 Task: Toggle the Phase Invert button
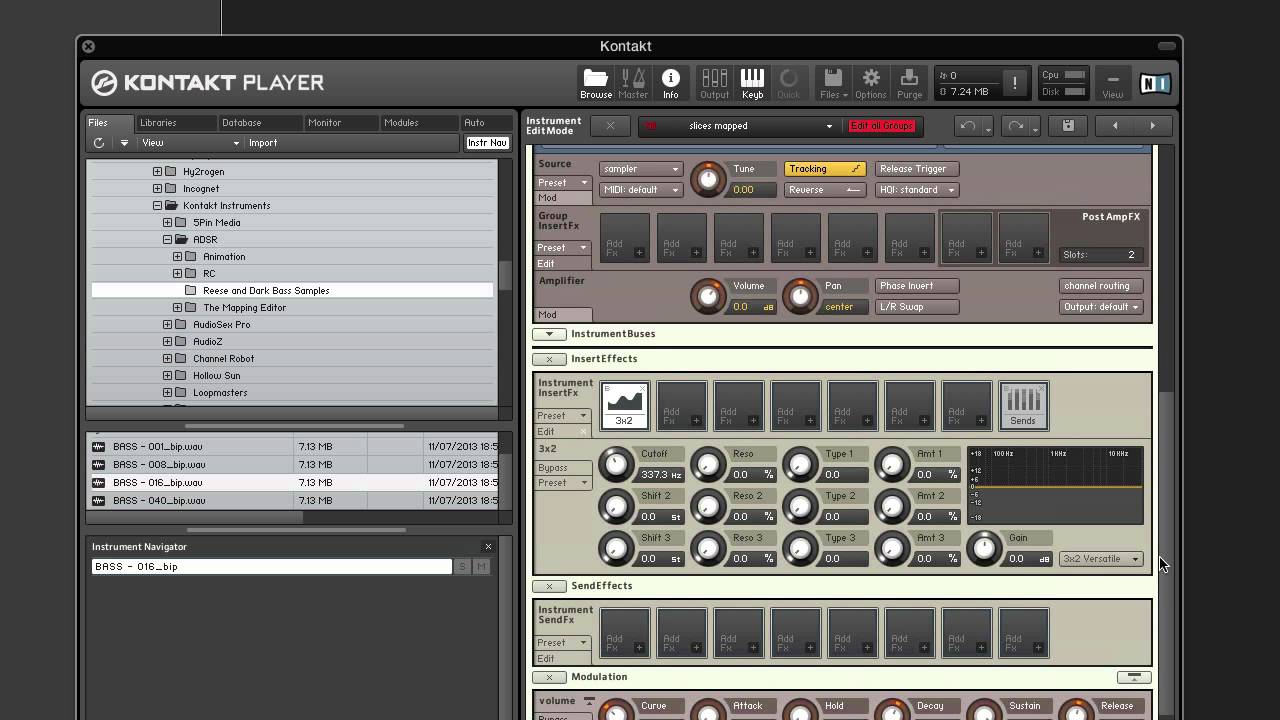tap(916, 286)
